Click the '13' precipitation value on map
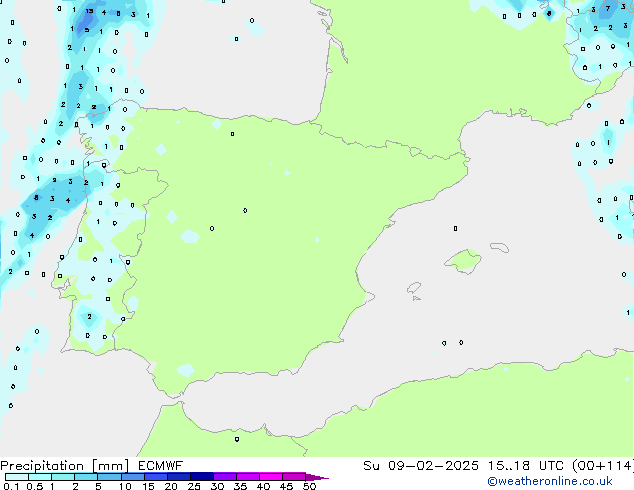This screenshot has width=634, height=490. pos(89,11)
